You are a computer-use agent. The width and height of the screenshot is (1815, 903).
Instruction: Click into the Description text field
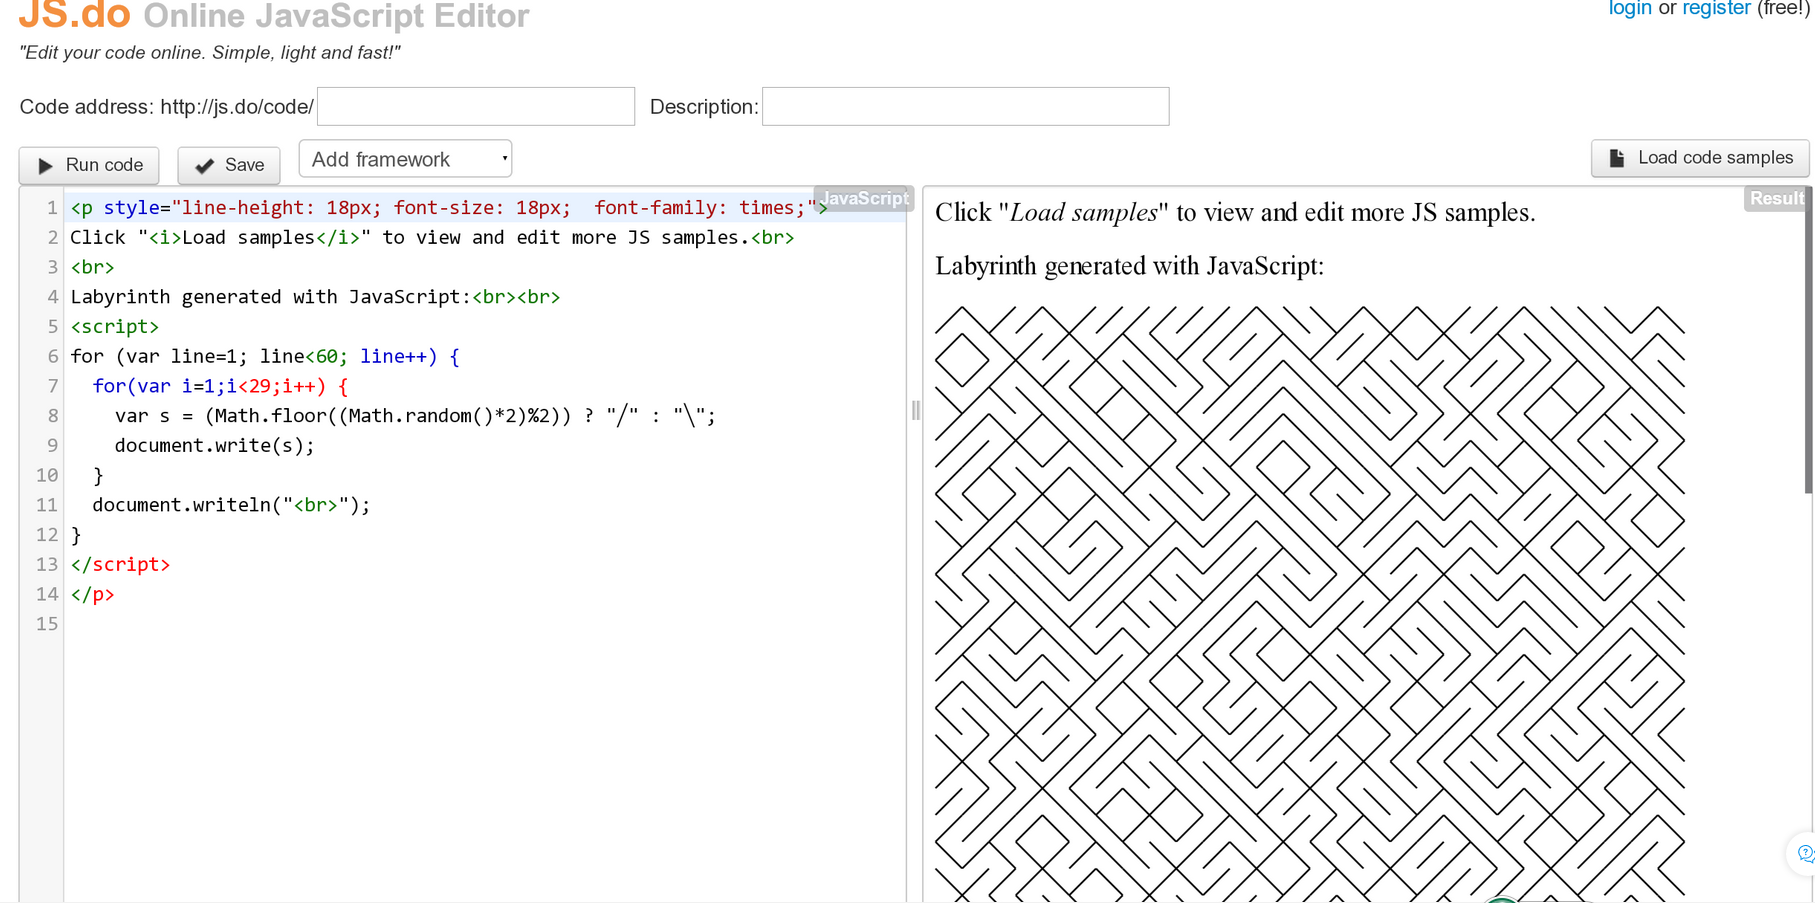click(965, 107)
